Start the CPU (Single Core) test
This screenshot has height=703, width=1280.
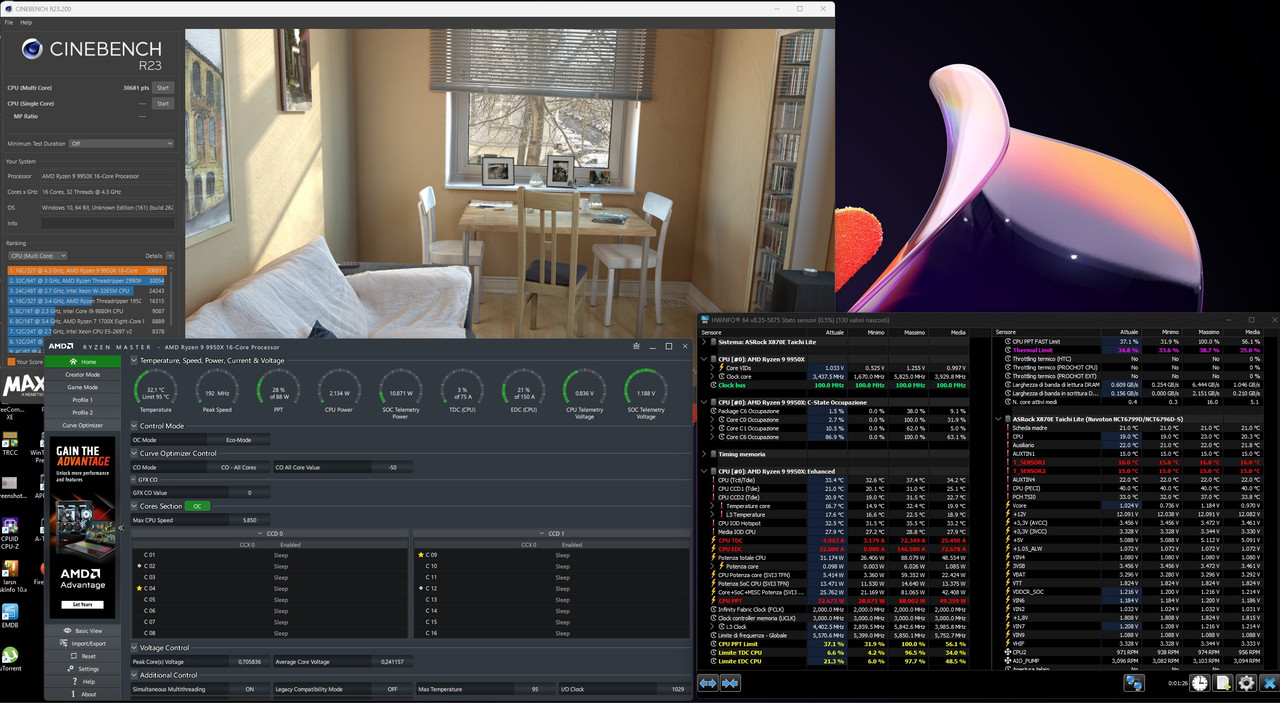[x=162, y=104]
